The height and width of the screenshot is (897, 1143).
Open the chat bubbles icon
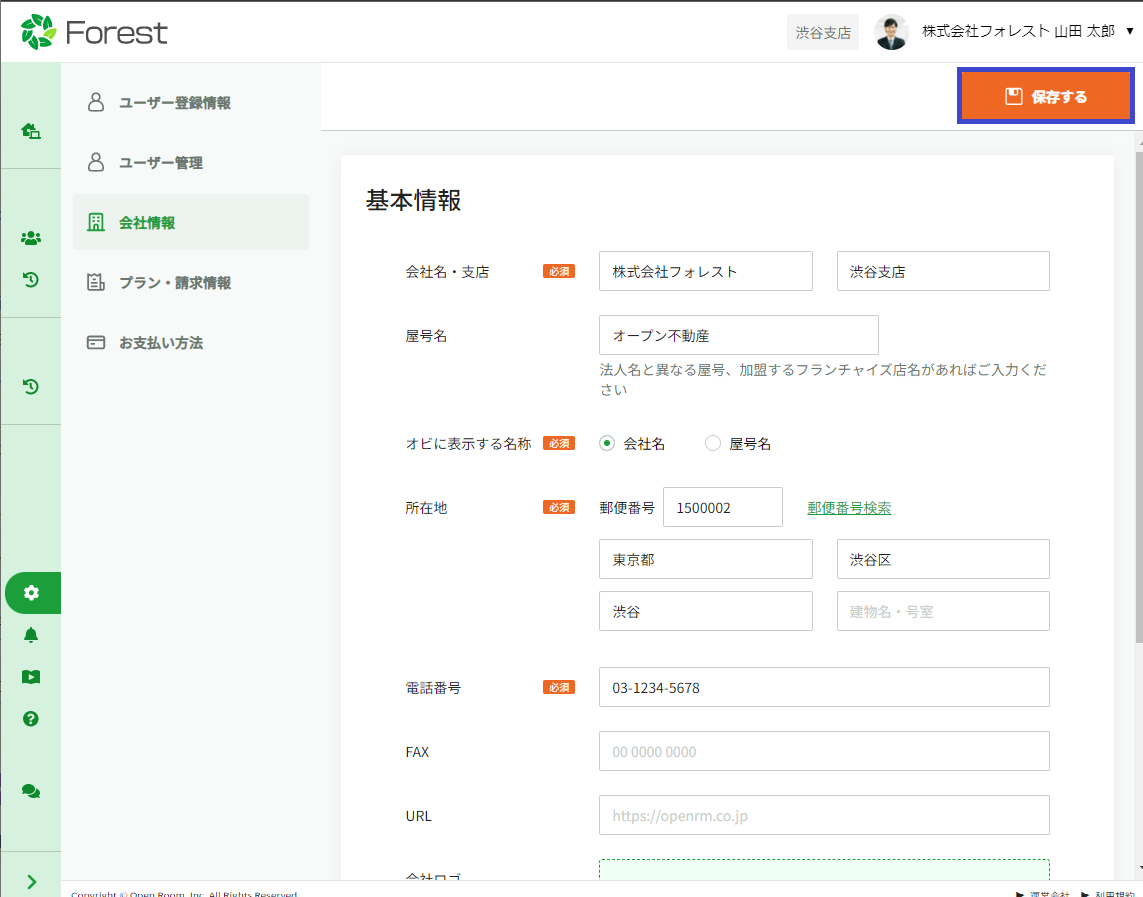tap(31, 791)
